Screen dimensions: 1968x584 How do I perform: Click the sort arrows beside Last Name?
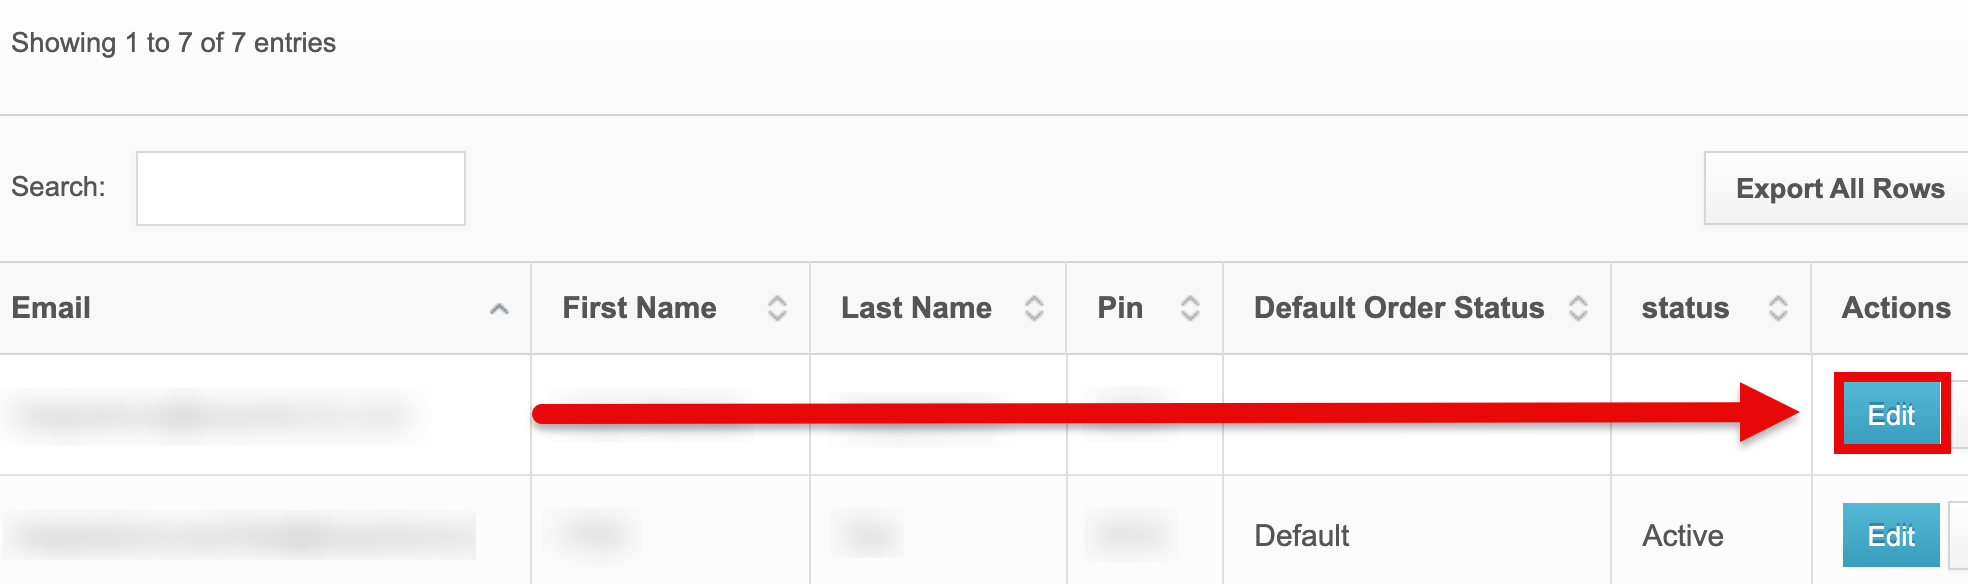click(1034, 308)
